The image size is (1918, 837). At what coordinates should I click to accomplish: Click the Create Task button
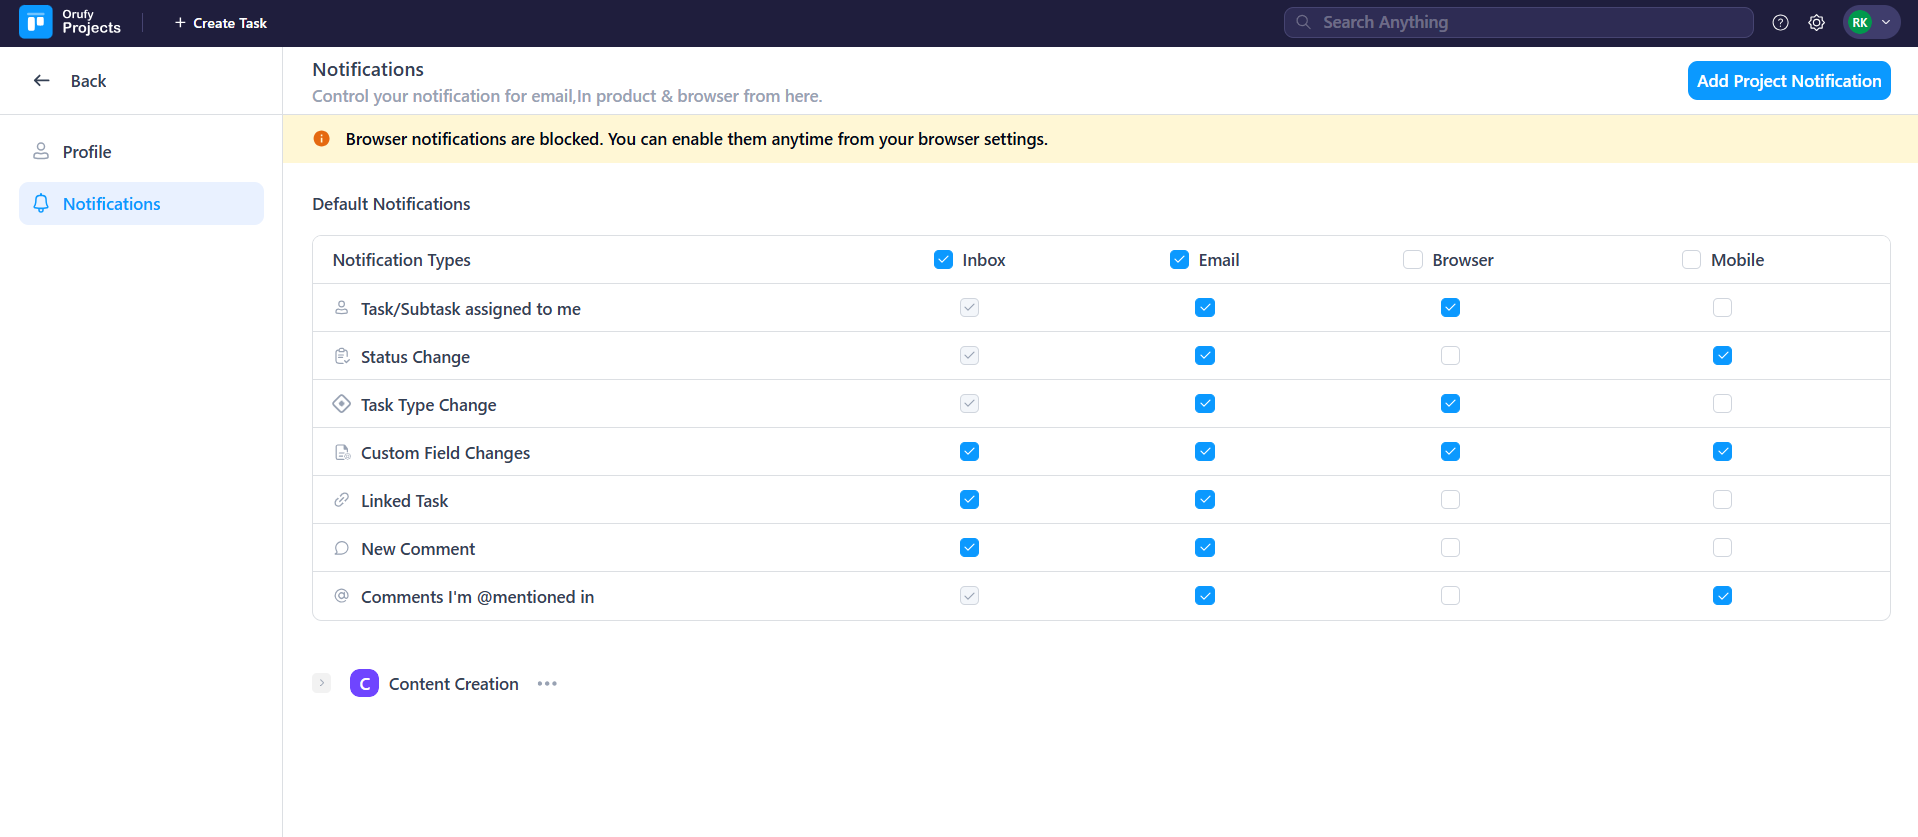[x=221, y=23]
